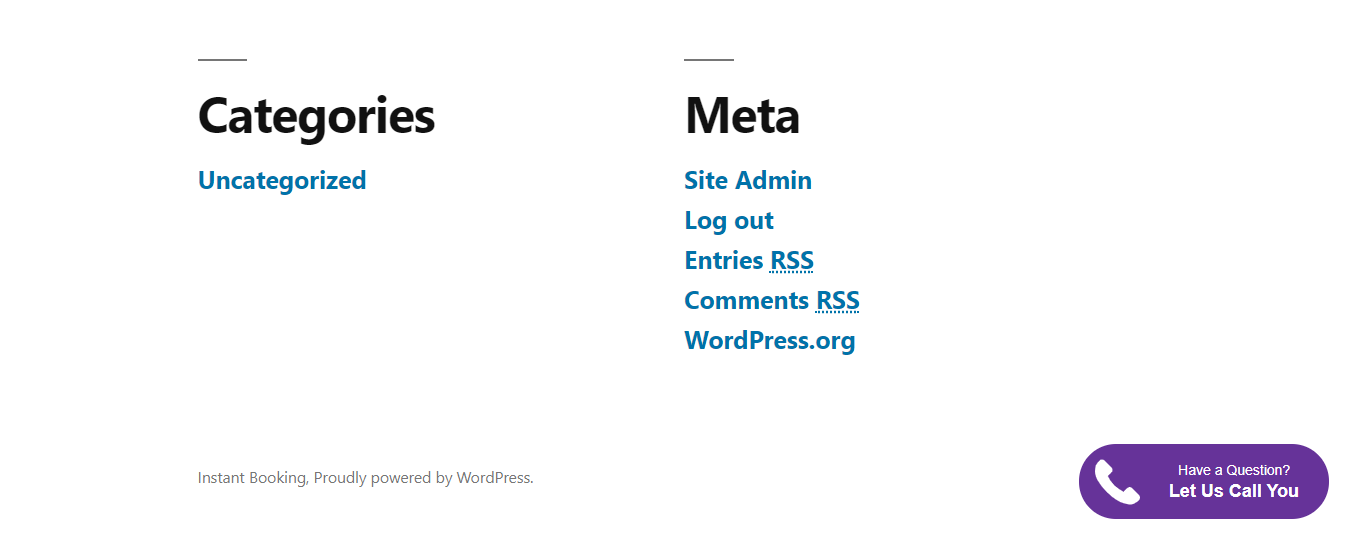
Task: Click the Instant Booking footer link
Action: pos(251,478)
